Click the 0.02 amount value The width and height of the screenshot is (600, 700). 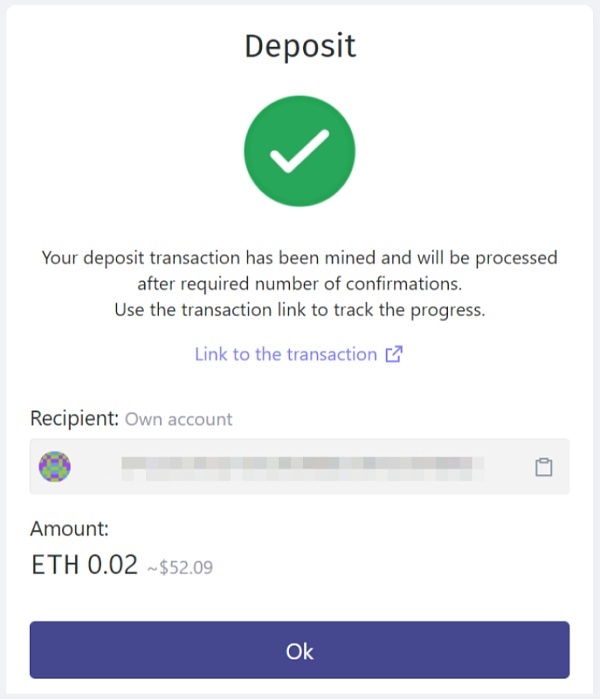[112, 564]
